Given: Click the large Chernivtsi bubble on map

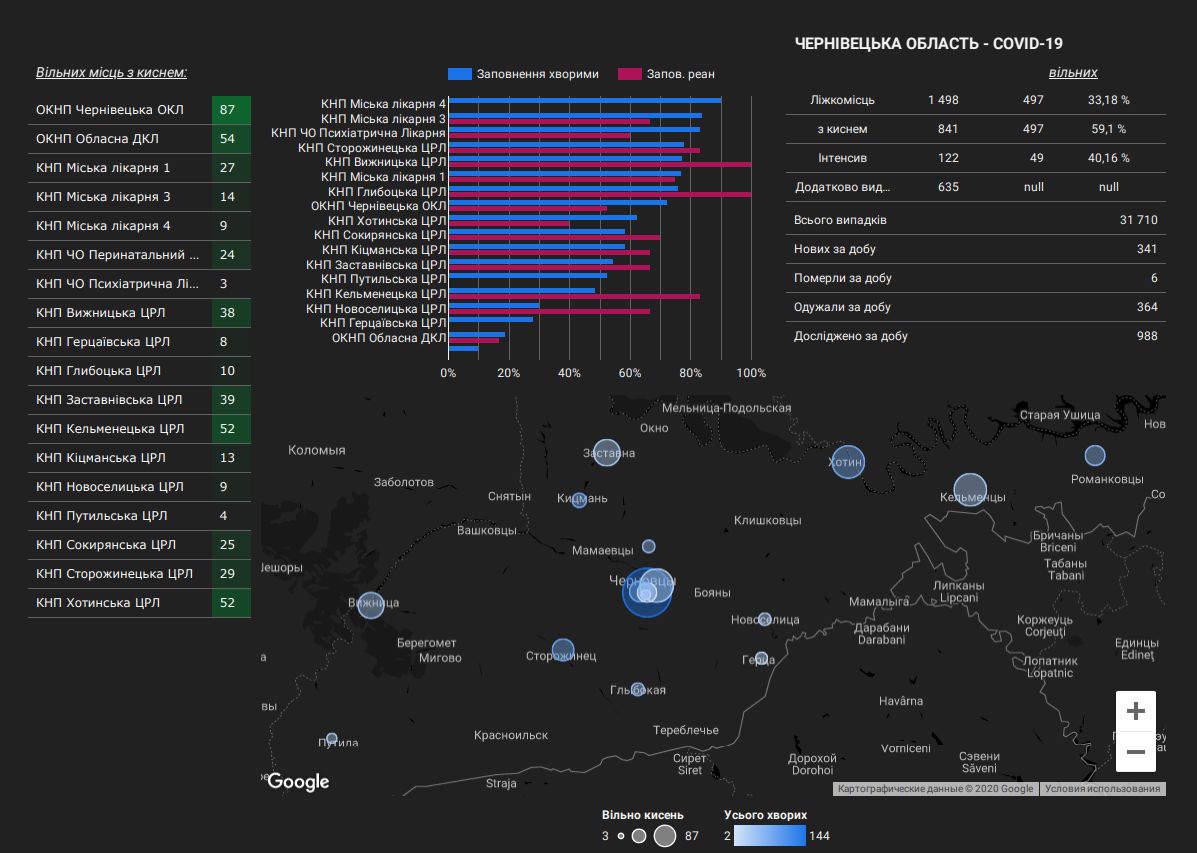Looking at the screenshot, I should (647, 590).
